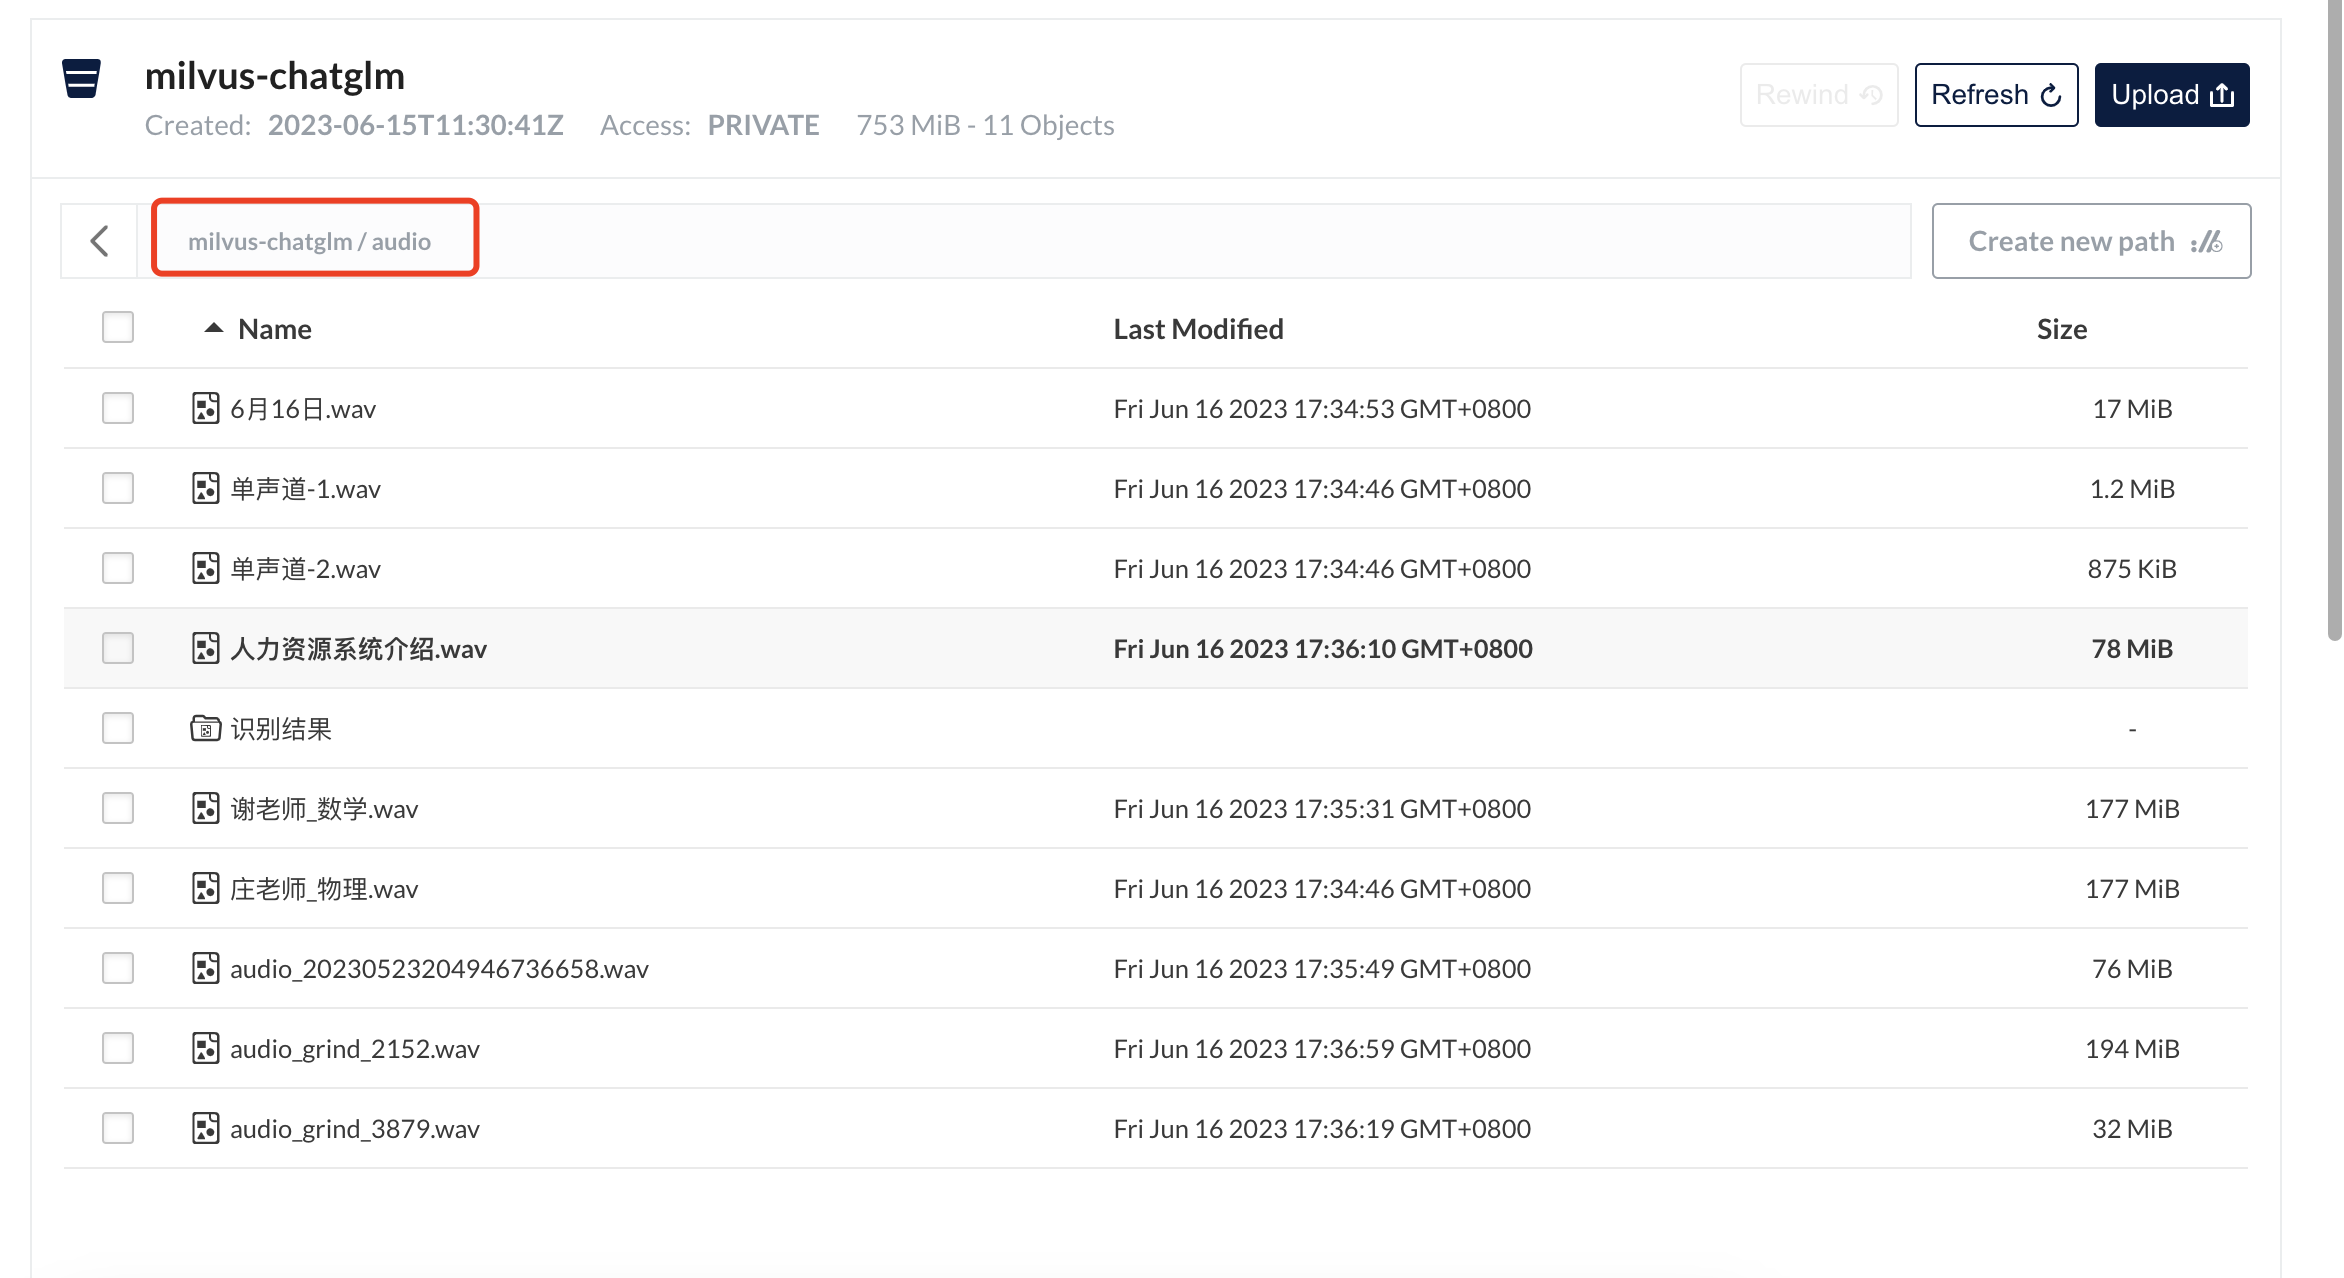
Task: Select checkbox for audio_20230523204946736658.wav
Action: click(118, 968)
